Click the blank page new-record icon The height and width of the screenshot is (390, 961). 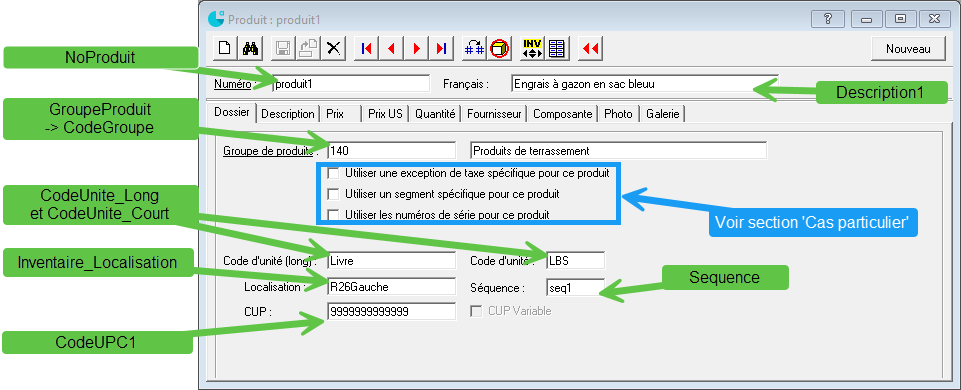225,49
